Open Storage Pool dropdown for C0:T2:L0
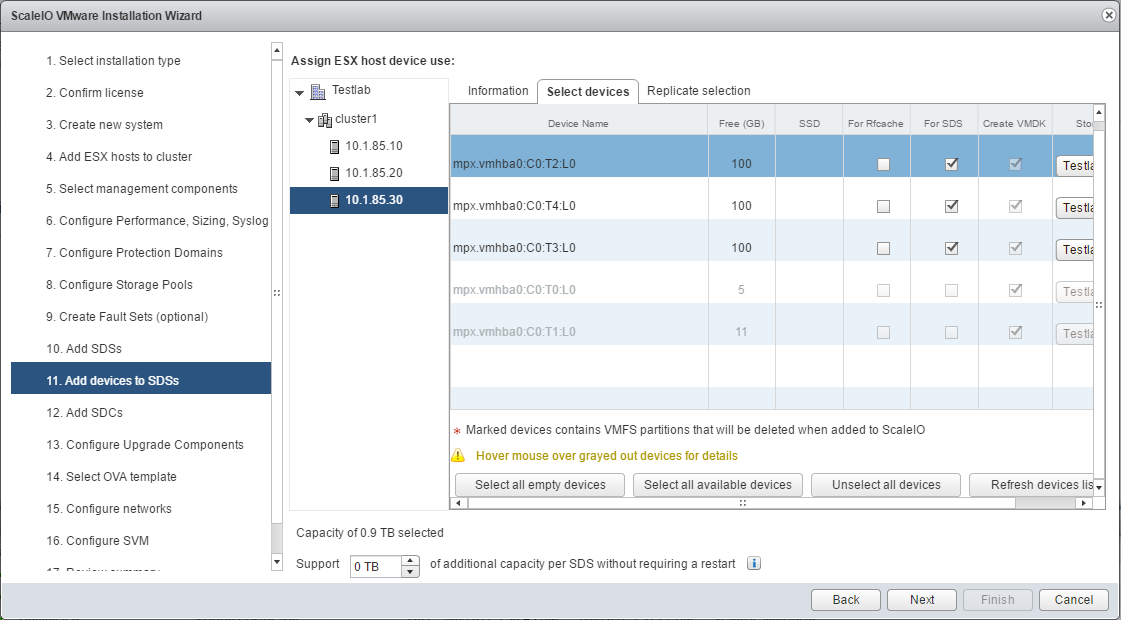Image resolution: width=1121 pixels, height=620 pixels. point(1075,165)
